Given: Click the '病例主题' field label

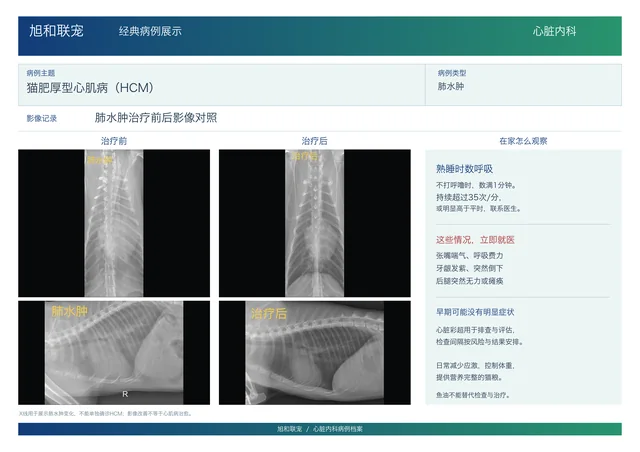Looking at the screenshot, I should 41,73.
